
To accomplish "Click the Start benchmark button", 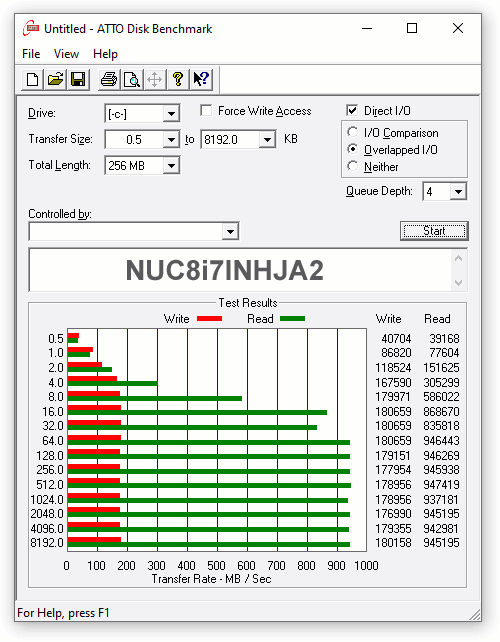I will pos(434,231).
